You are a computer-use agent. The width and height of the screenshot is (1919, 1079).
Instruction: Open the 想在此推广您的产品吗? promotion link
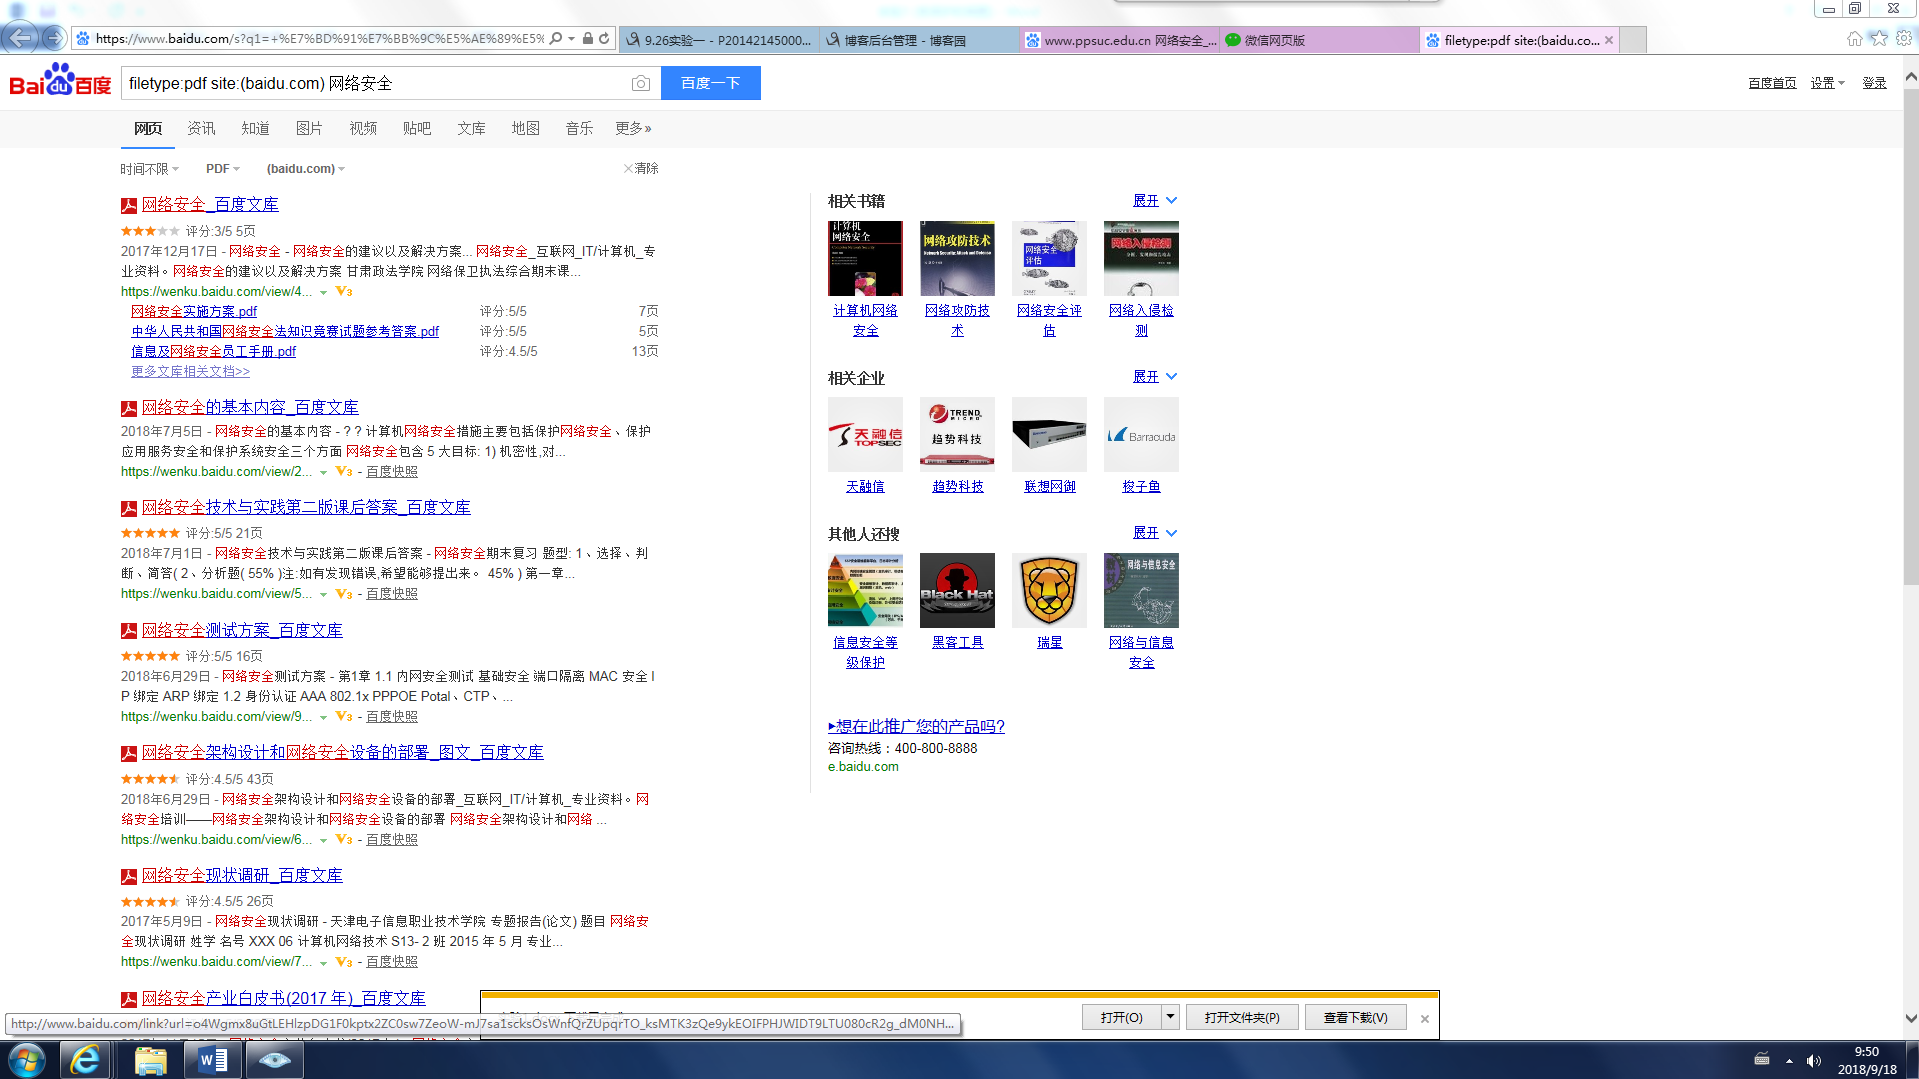[x=916, y=726]
